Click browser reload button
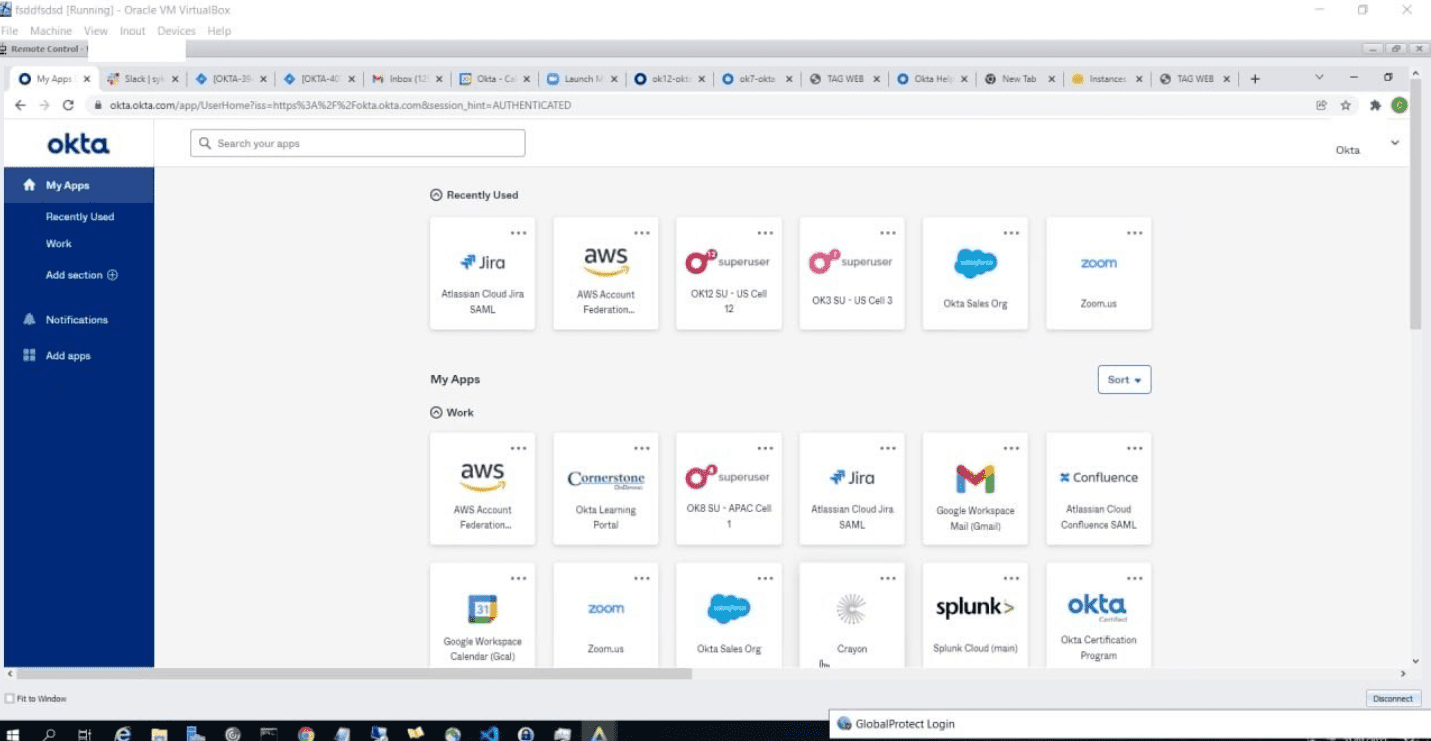The height and width of the screenshot is (741, 1431). point(68,105)
